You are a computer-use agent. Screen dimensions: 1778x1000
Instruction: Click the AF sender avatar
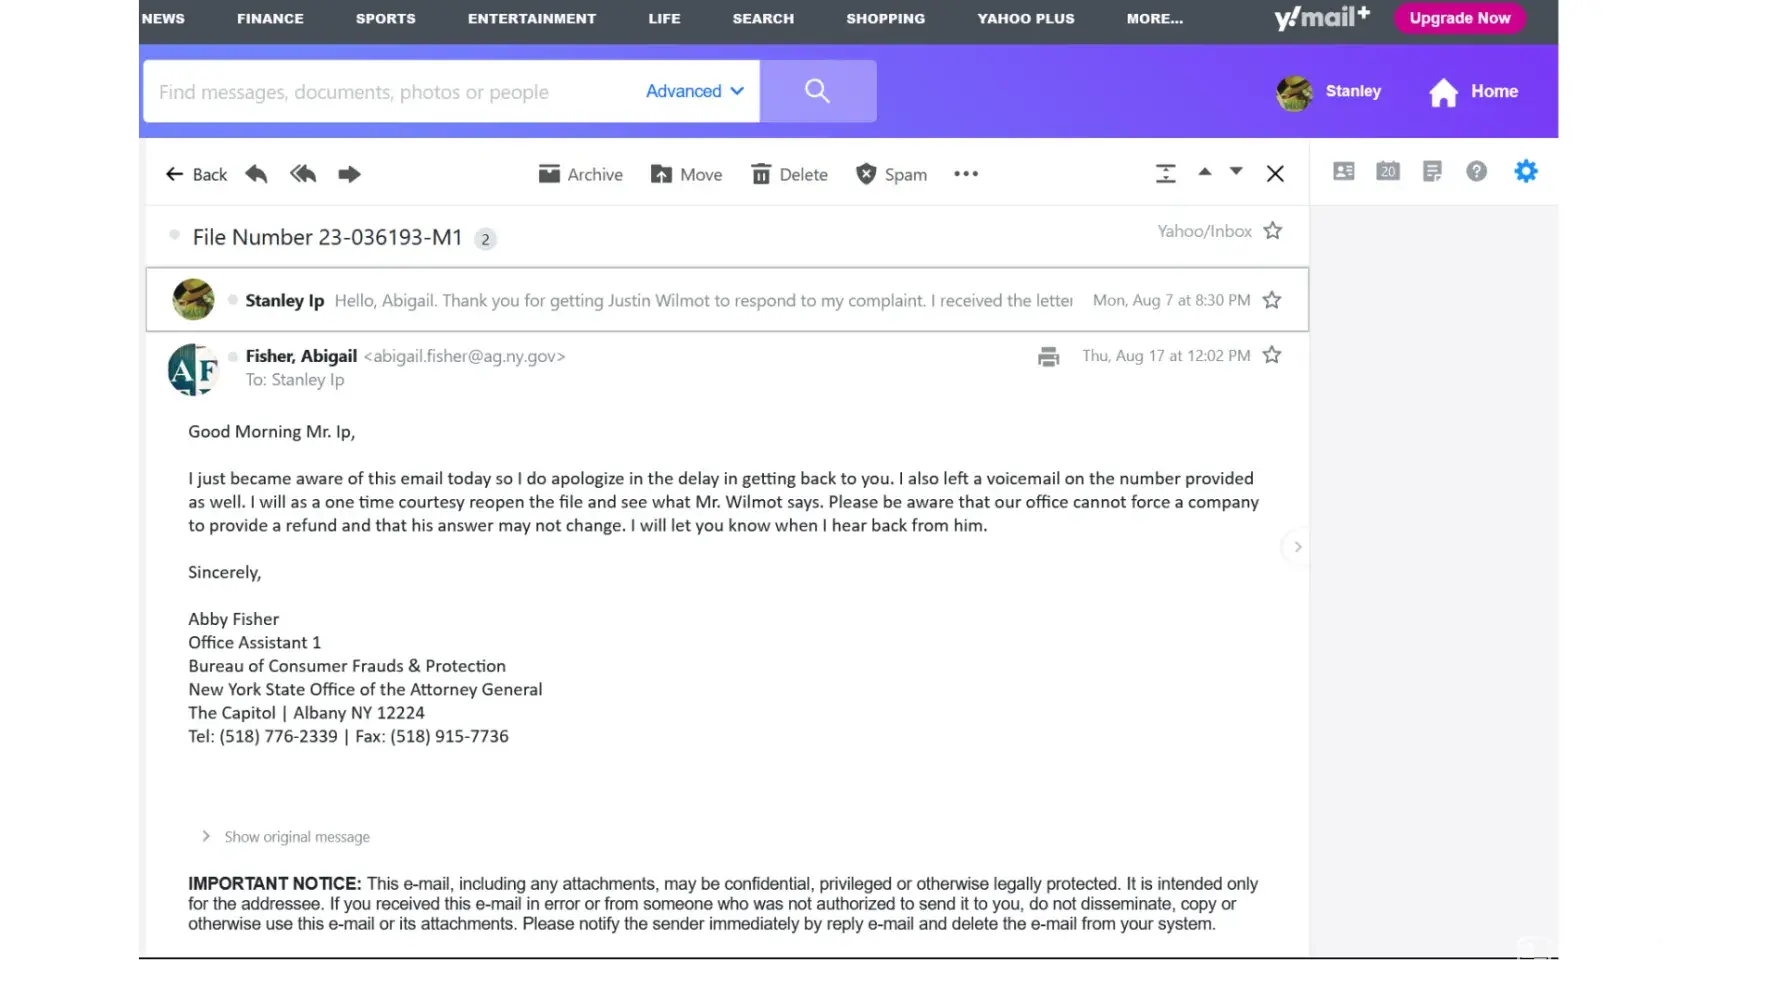tap(194, 370)
